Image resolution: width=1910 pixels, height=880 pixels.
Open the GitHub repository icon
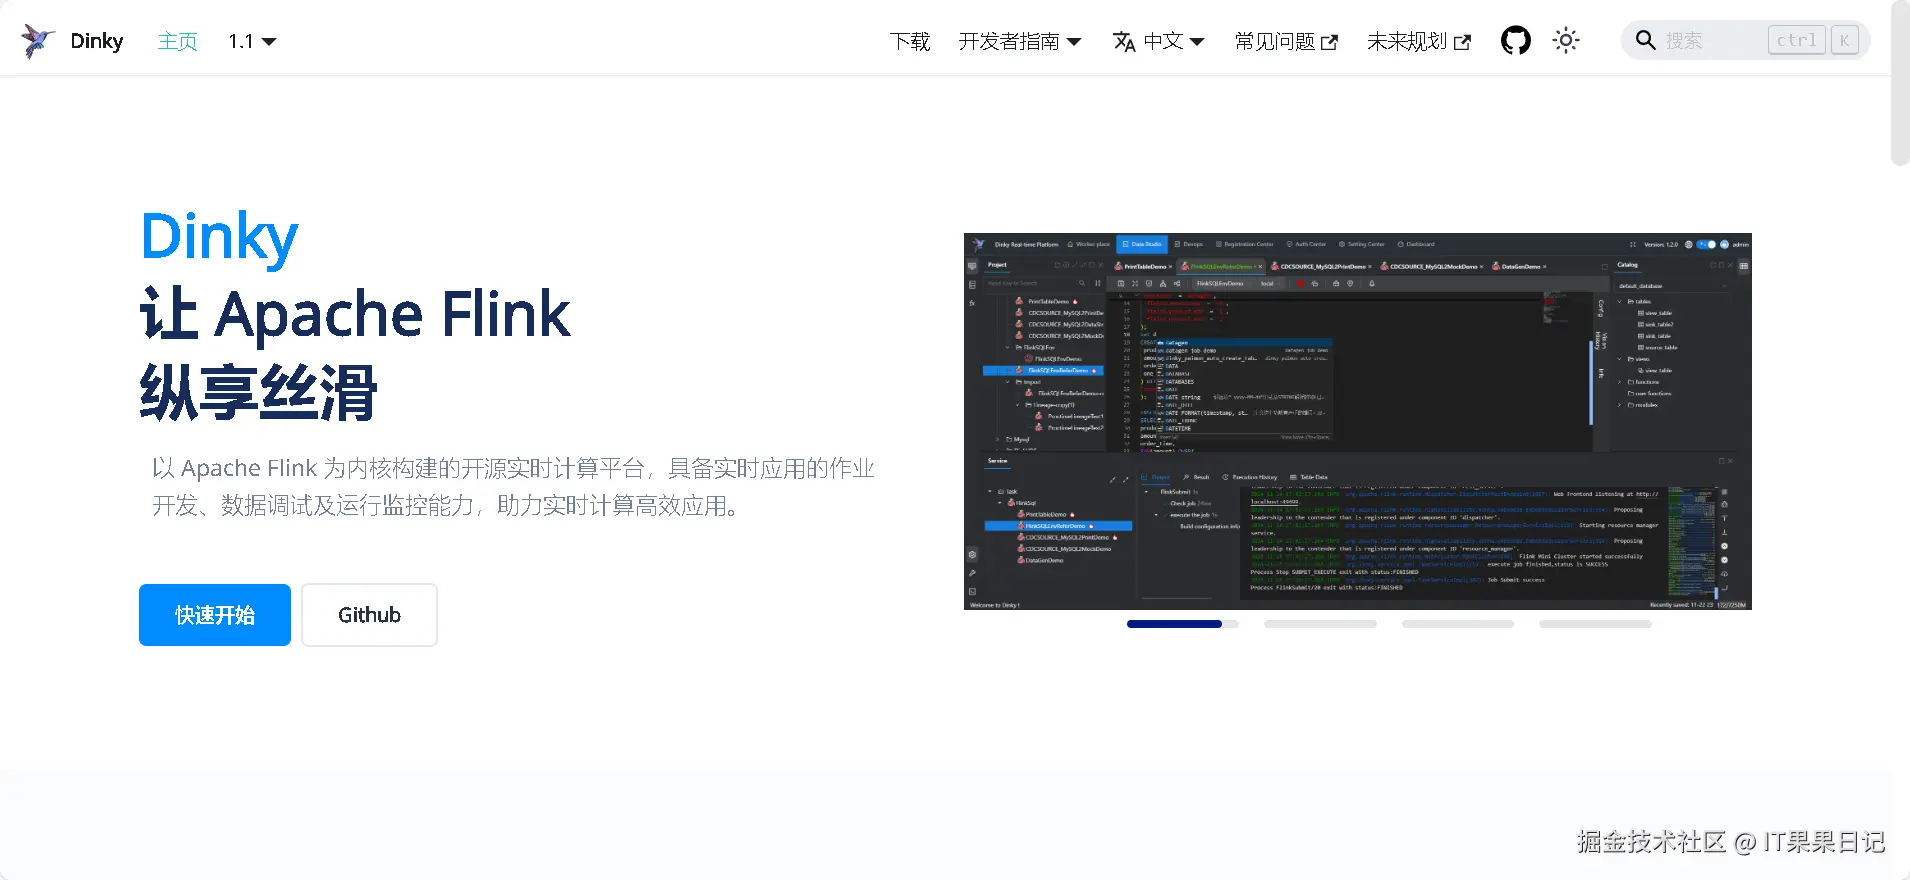(1515, 41)
